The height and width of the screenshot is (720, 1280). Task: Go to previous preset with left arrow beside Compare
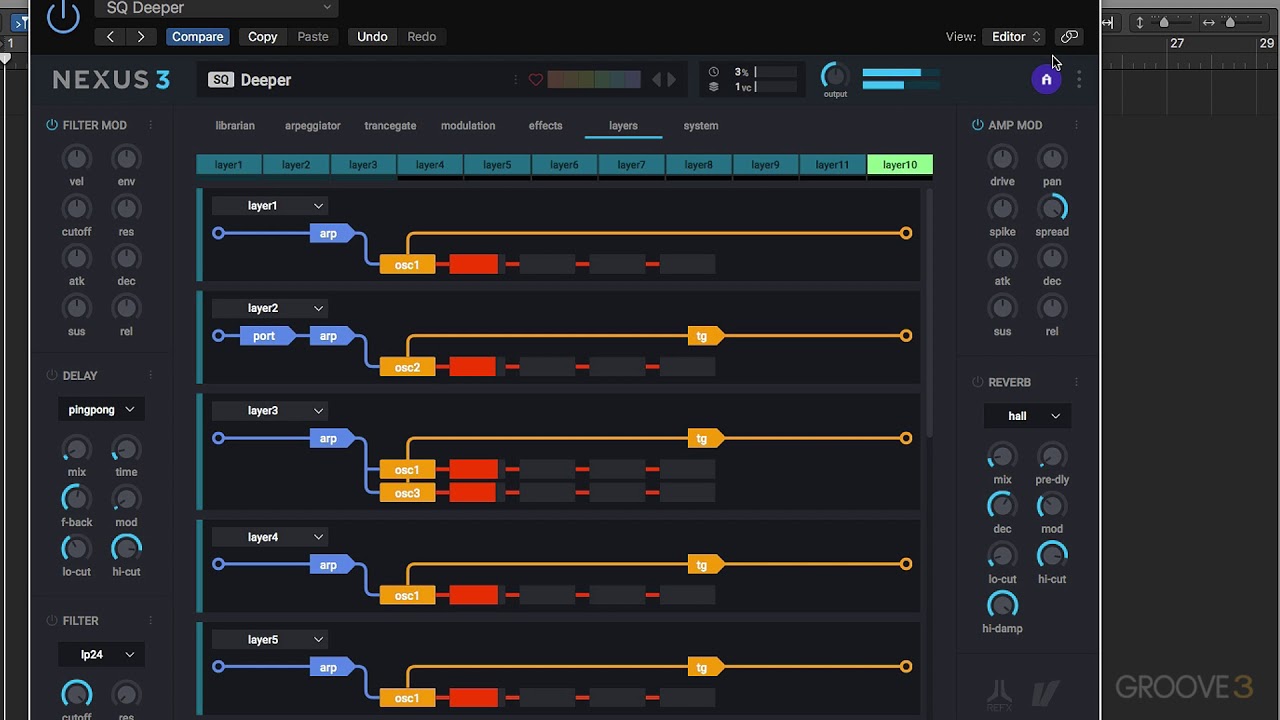[x=110, y=37]
